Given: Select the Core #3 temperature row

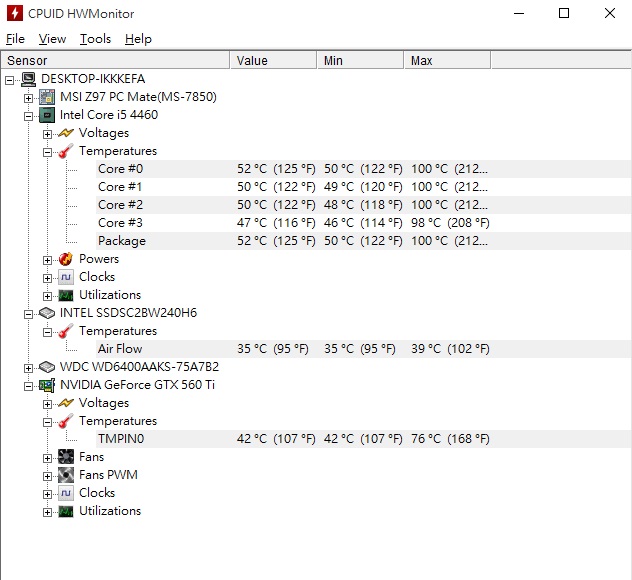Looking at the screenshot, I should tap(364, 223).
